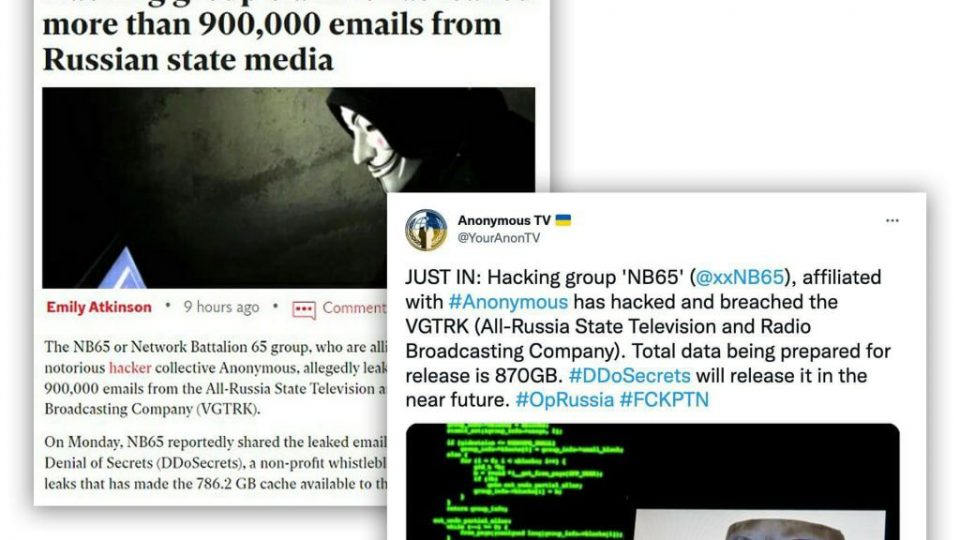Click the tweet text body

(648, 339)
